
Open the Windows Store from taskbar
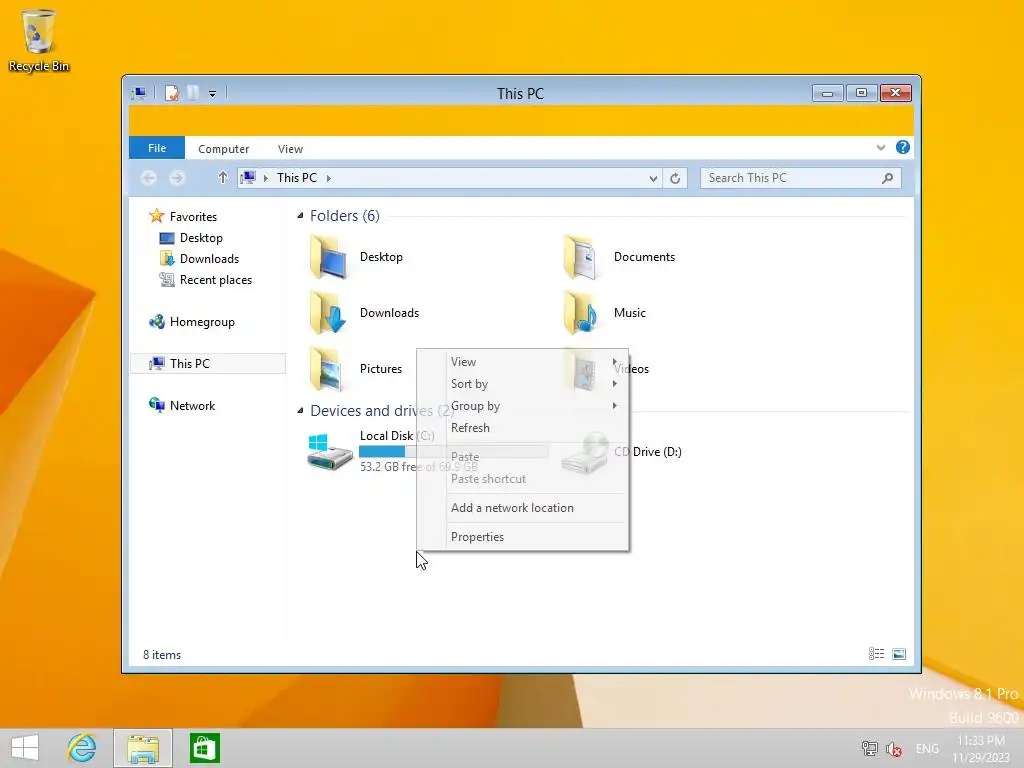(204, 748)
